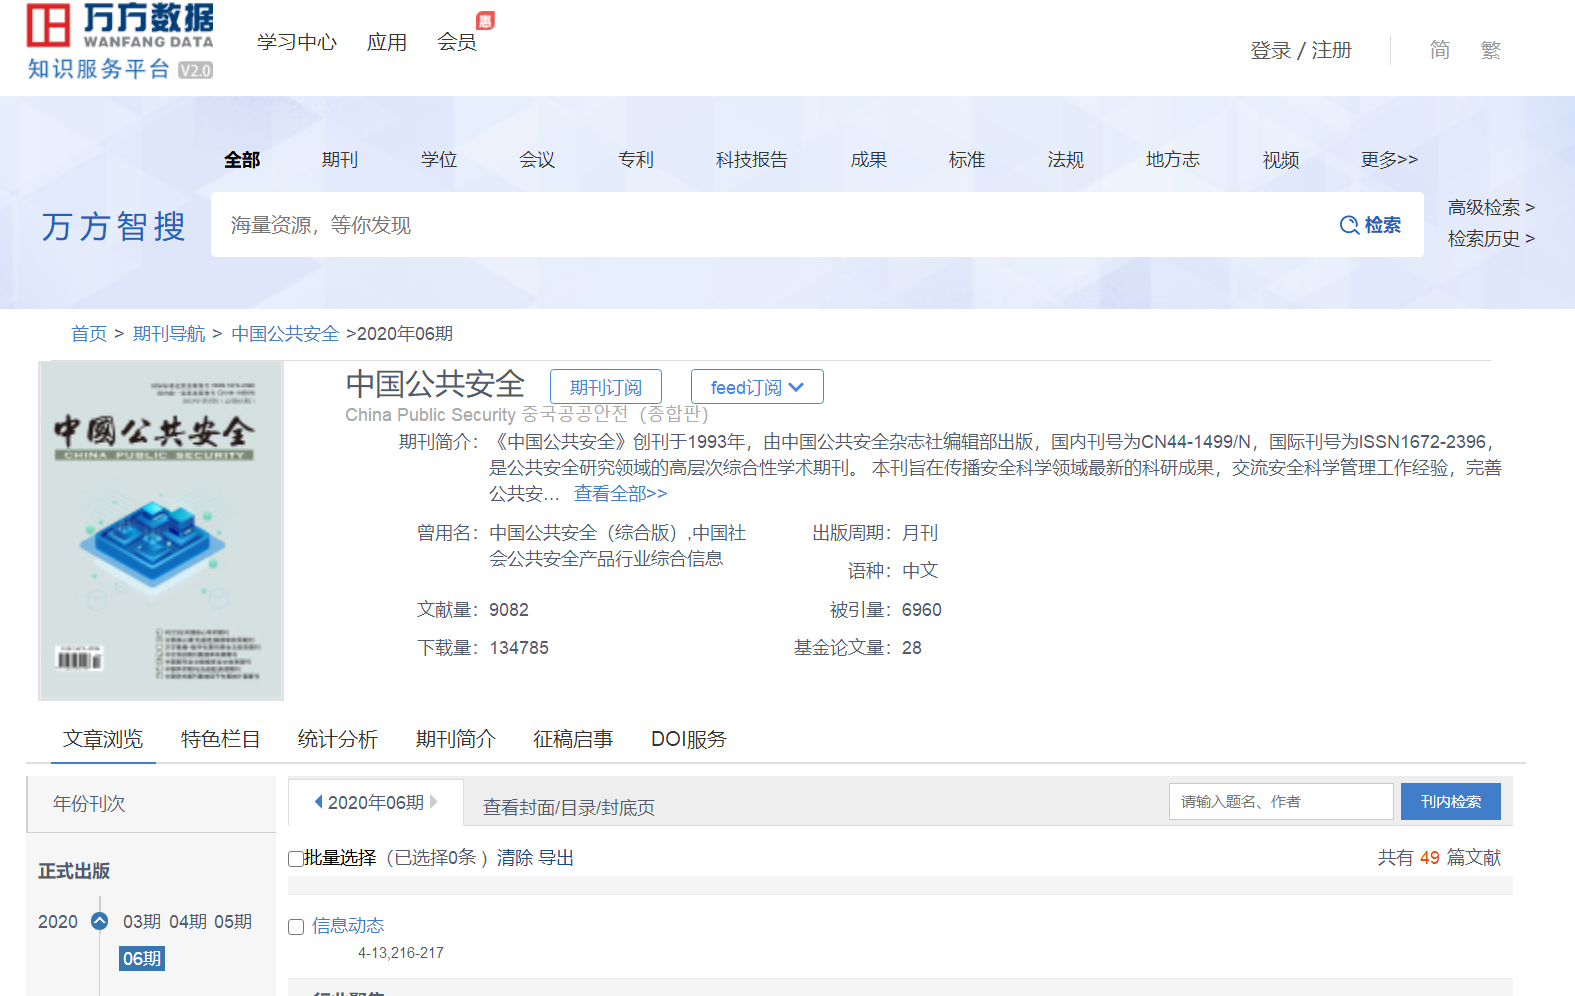This screenshot has height=996, width=1575.
Task: Click the red badge on 会员
Action: [x=485, y=20]
